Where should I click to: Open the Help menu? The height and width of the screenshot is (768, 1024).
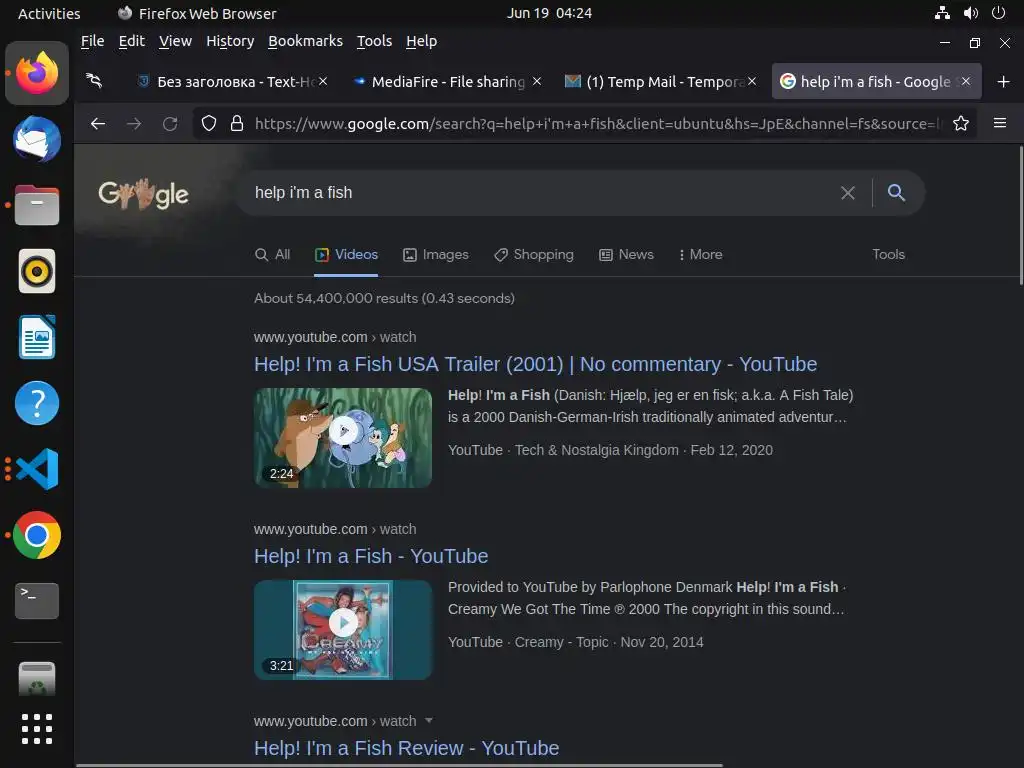coord(421,41)
